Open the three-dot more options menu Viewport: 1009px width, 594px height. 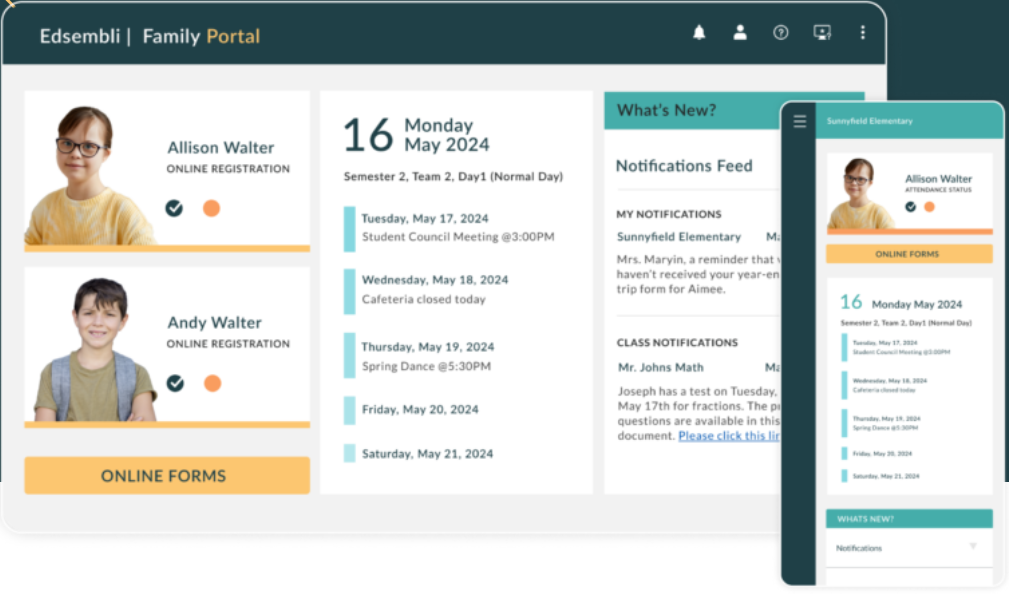(x=863, y=32)
